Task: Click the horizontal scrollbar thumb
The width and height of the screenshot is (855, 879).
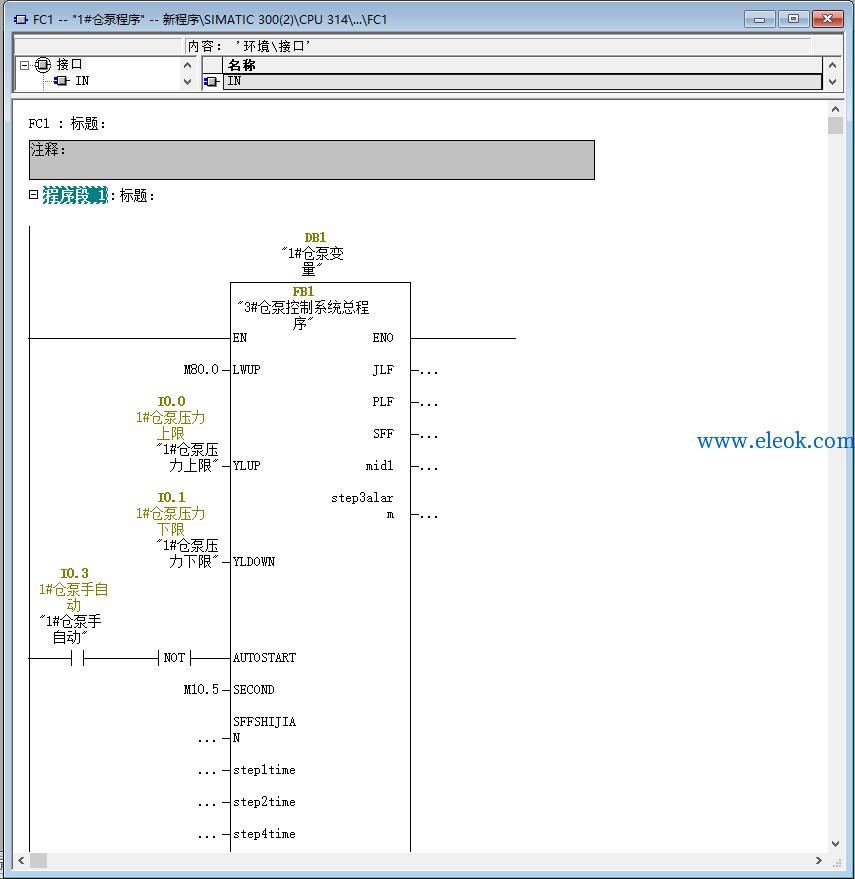Action: [x=38, y=861]
